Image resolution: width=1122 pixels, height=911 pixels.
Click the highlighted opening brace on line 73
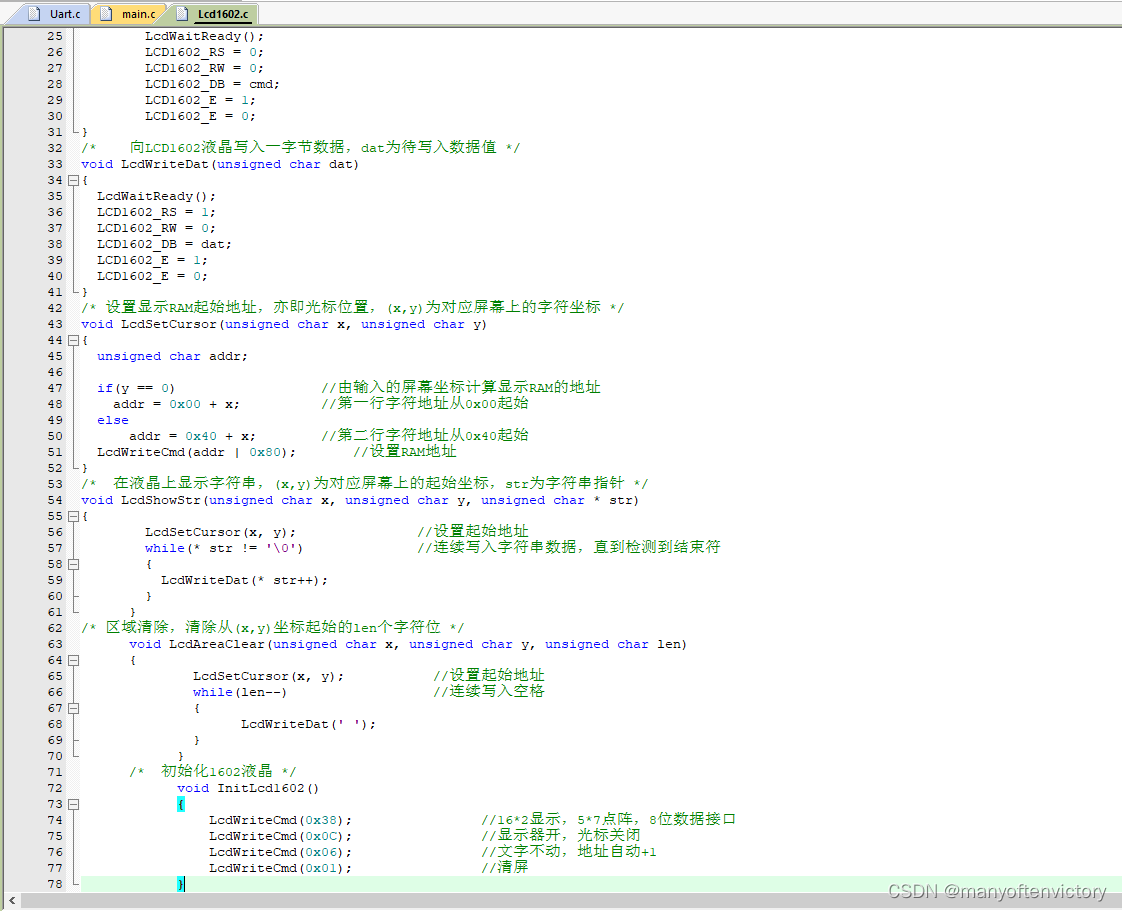181,804
